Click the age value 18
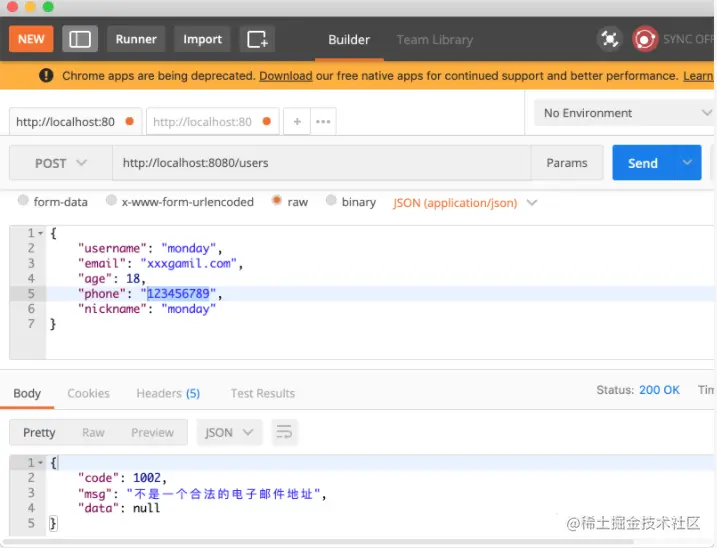Viewport: 717px width, 548px height. (x=133, y=278)
